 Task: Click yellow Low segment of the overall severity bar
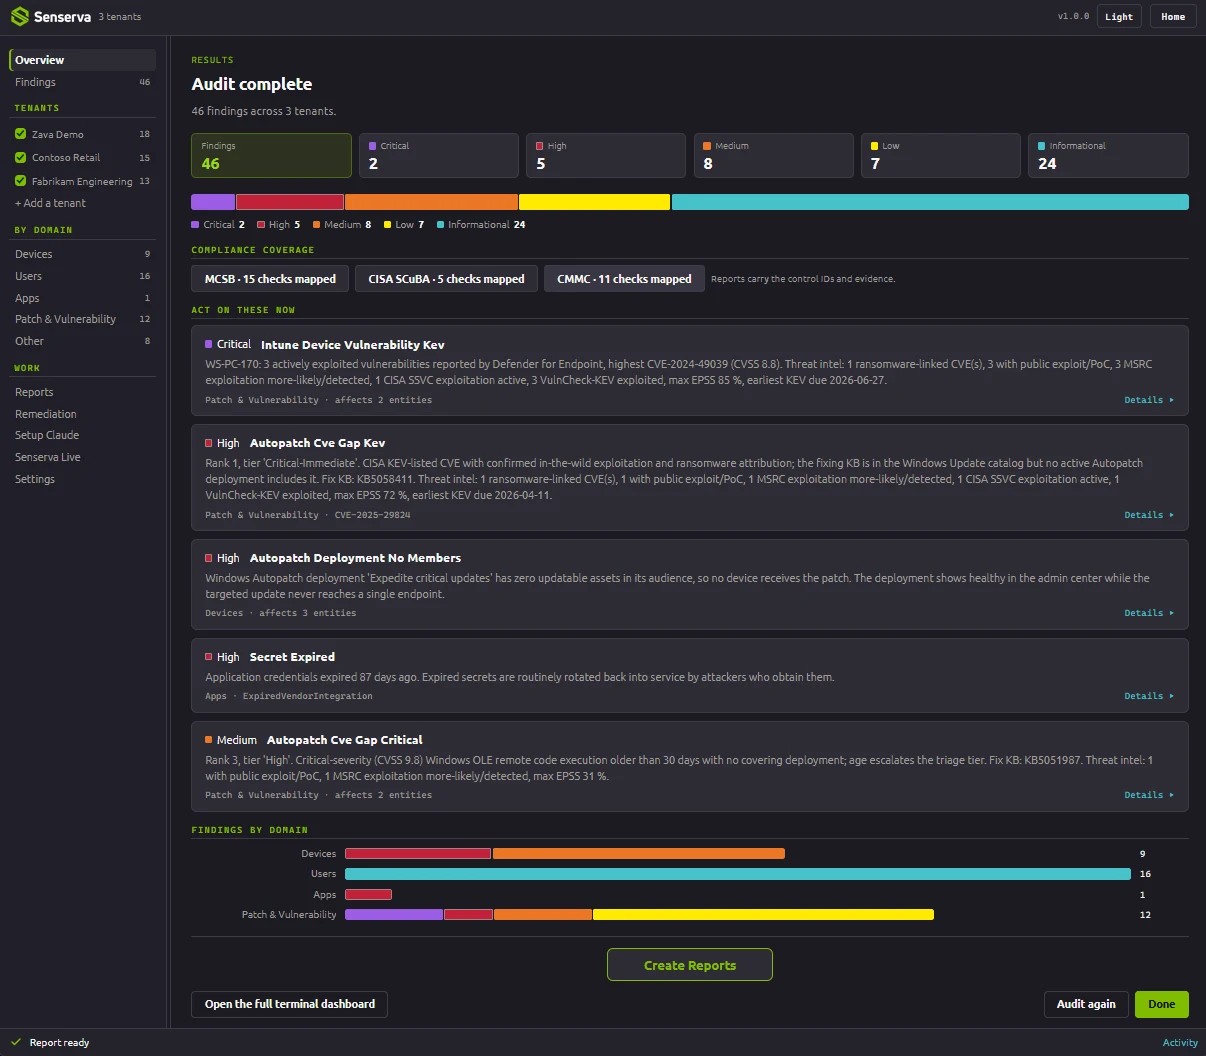[x=594, y=202]
